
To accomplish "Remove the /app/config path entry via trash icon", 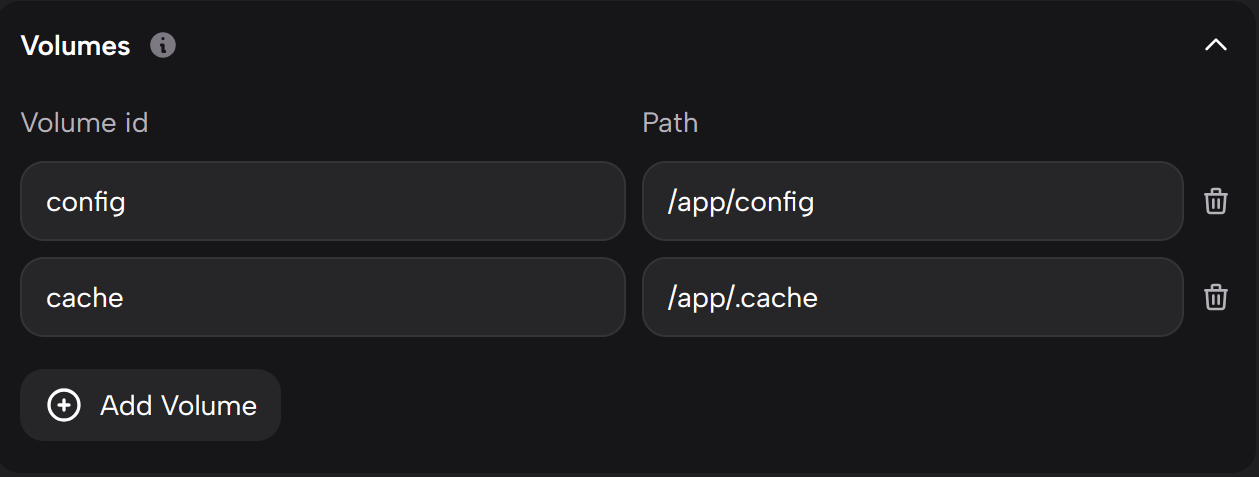I will click(x=1215, y=201).
